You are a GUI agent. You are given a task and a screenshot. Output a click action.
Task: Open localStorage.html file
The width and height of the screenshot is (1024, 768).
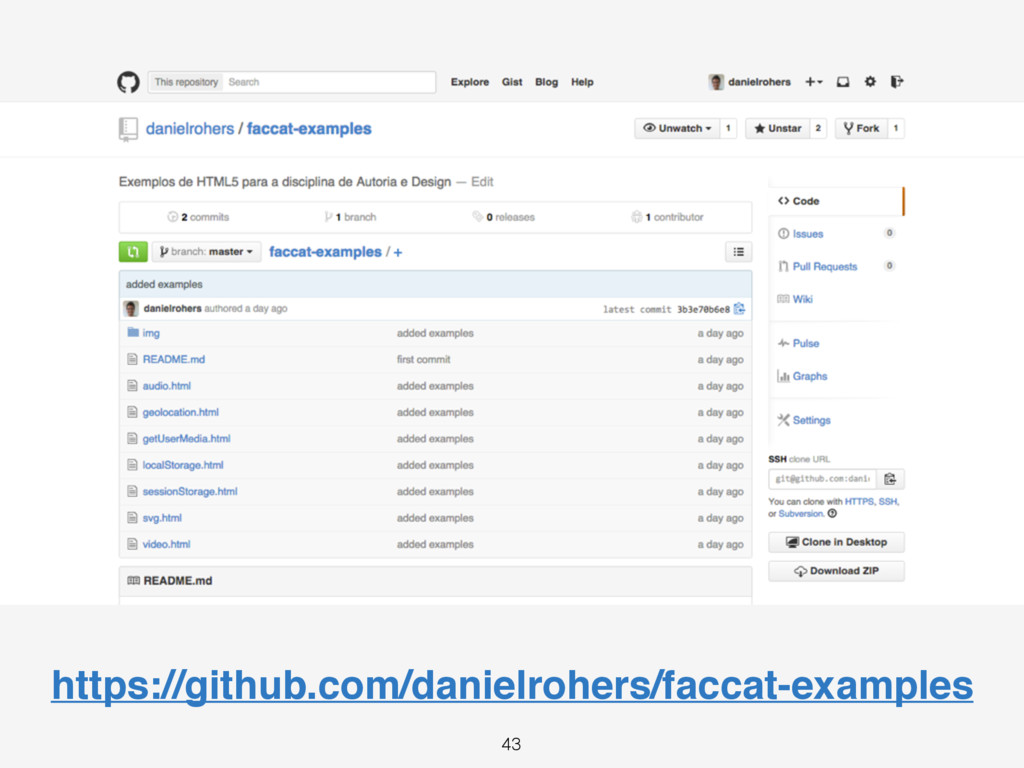183,465
